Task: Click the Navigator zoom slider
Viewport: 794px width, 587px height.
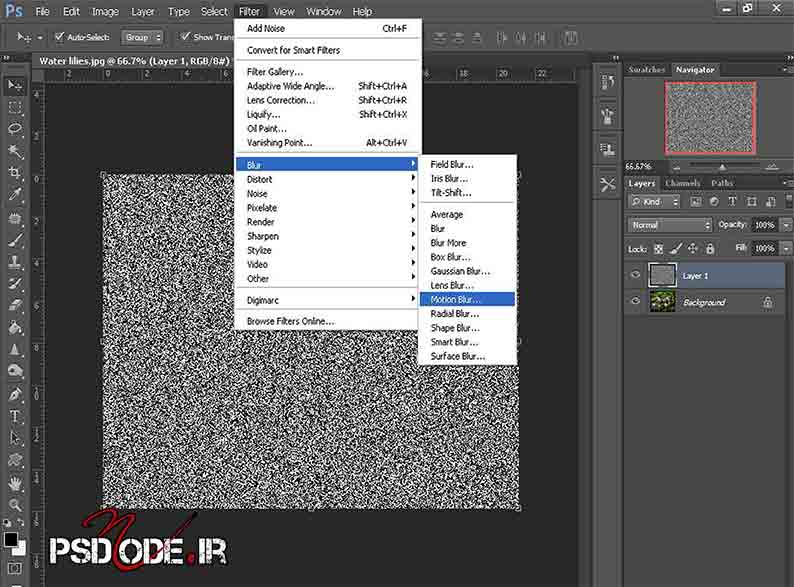Action: [x=723, y=166]
